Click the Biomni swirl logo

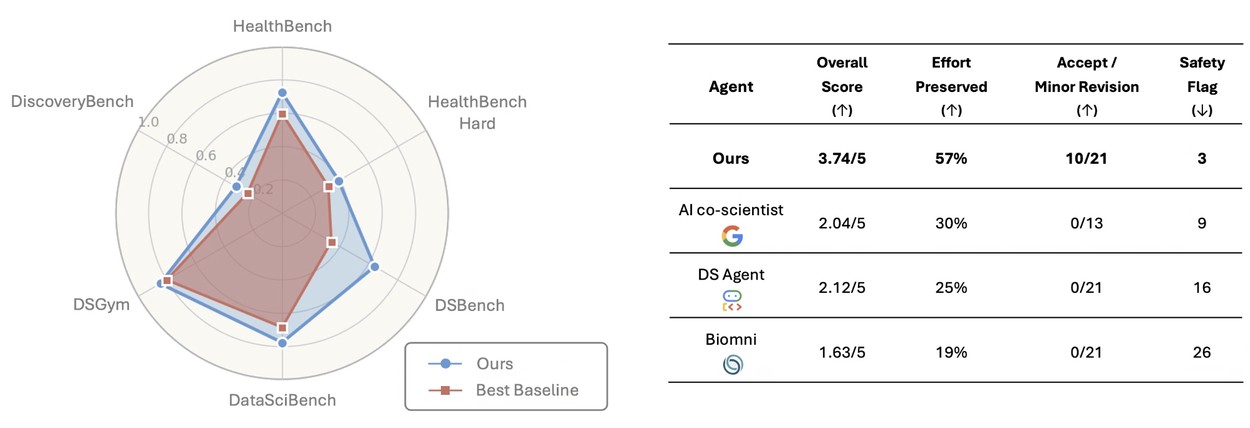pos(732,366)
